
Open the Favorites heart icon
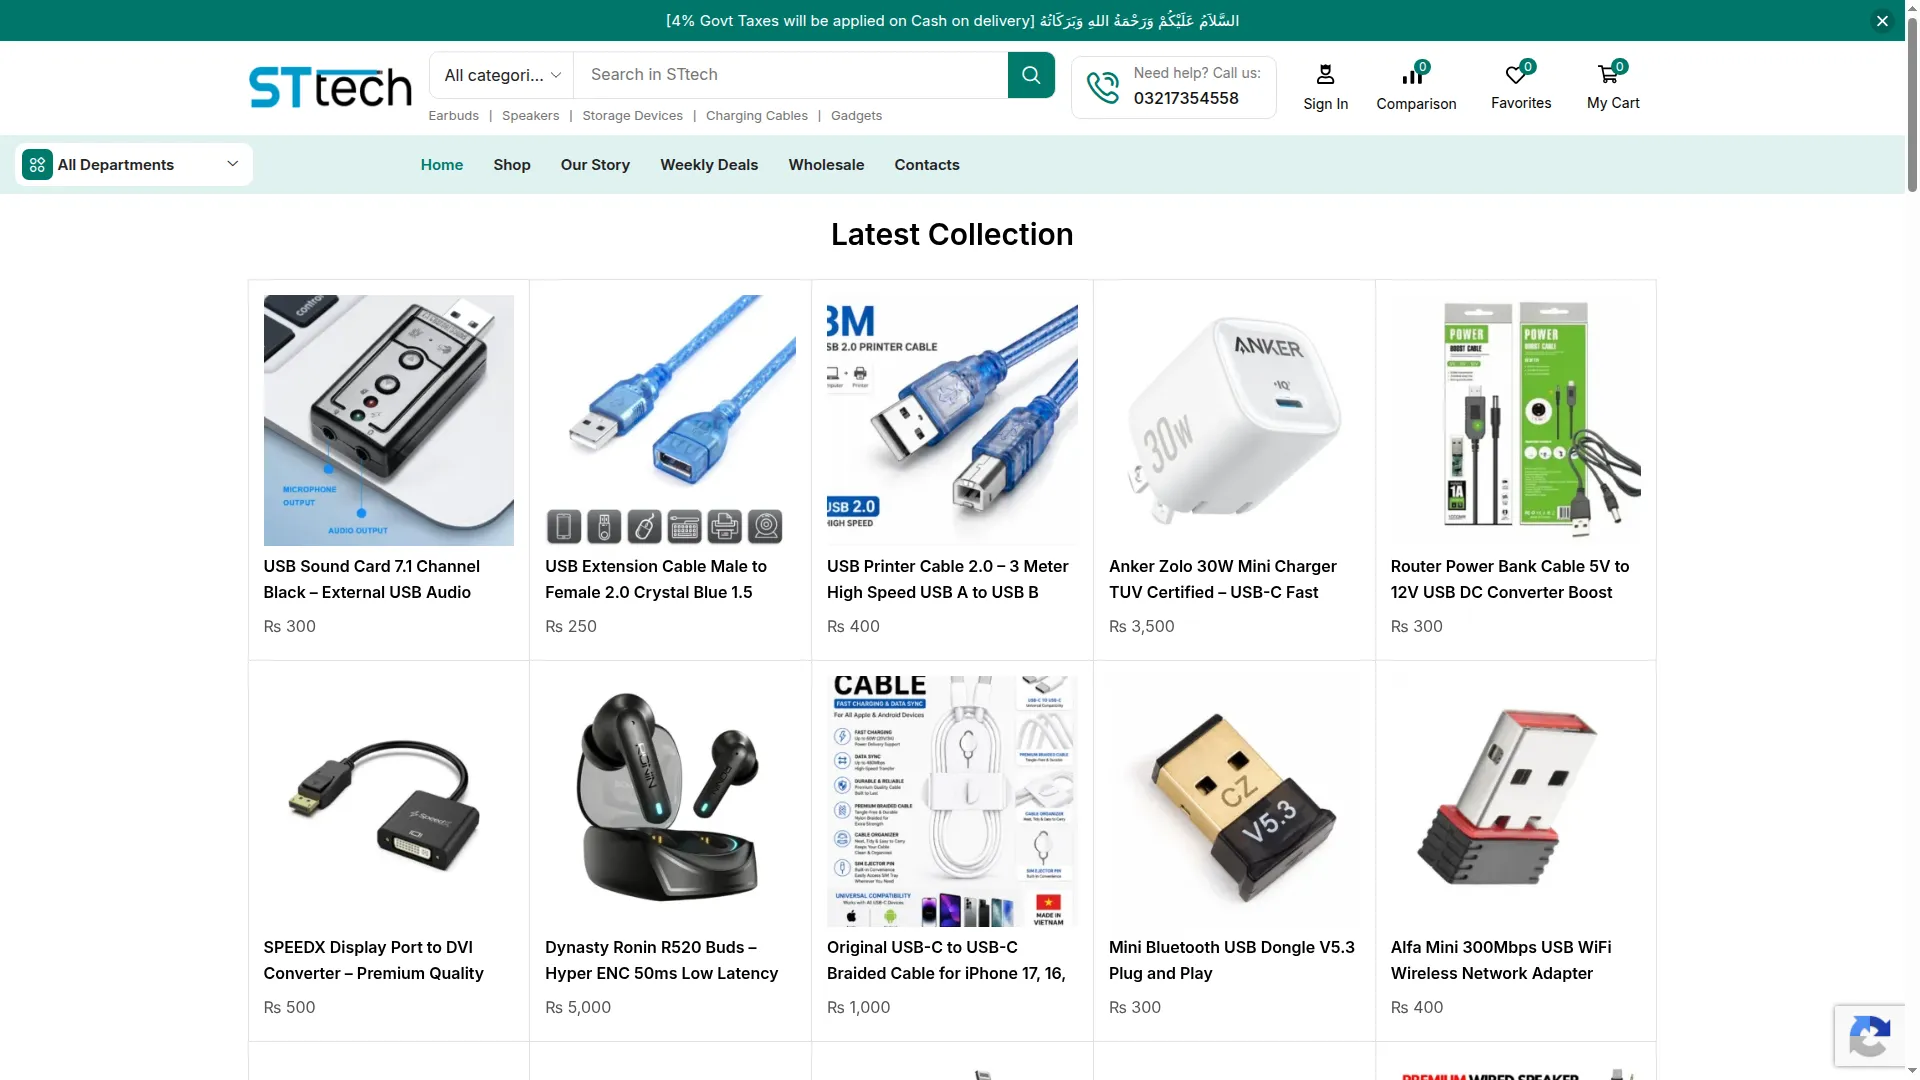(x=1516, y=74)
